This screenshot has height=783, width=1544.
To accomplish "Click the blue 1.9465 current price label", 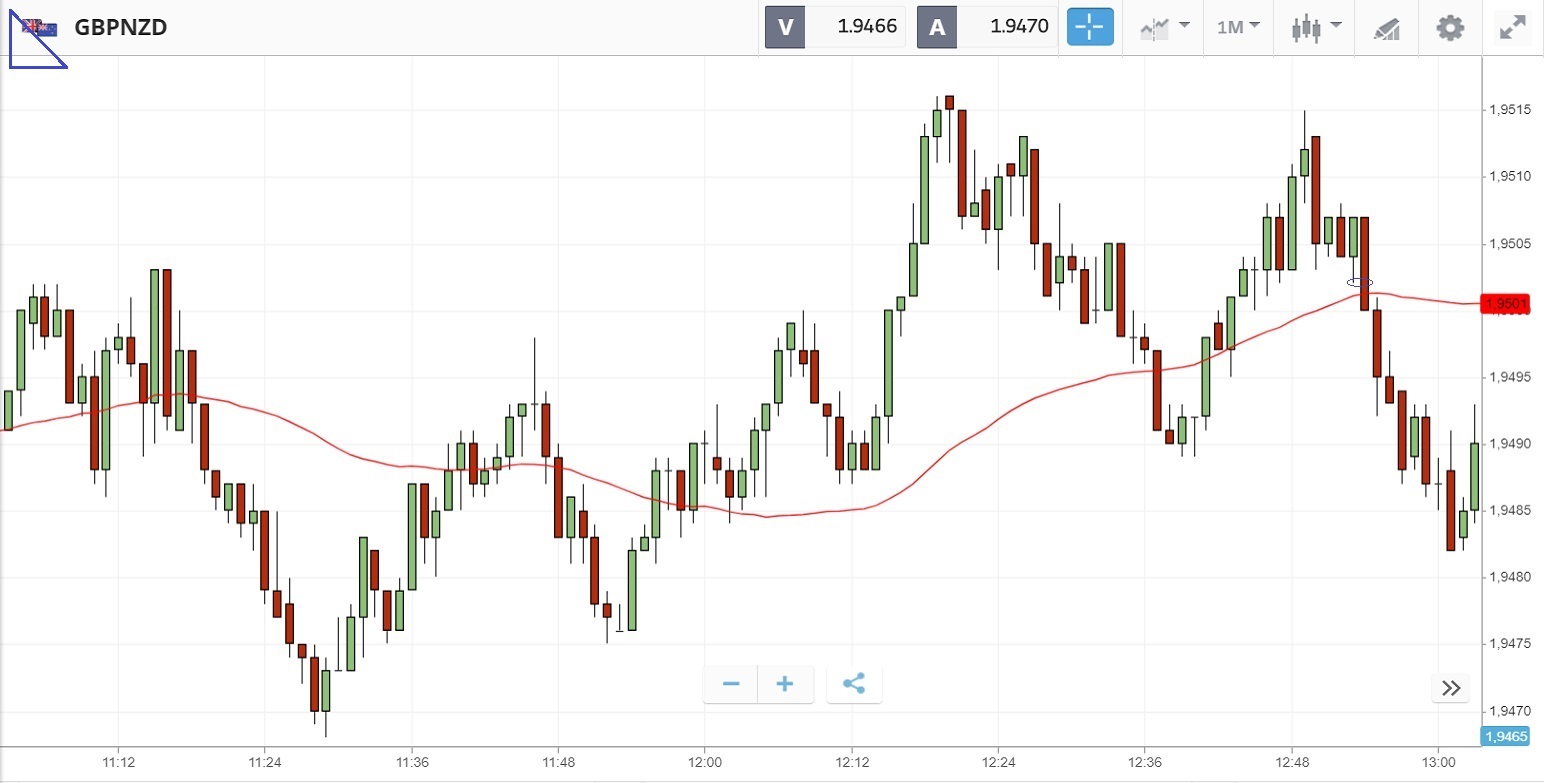I will pos(1505,736).
